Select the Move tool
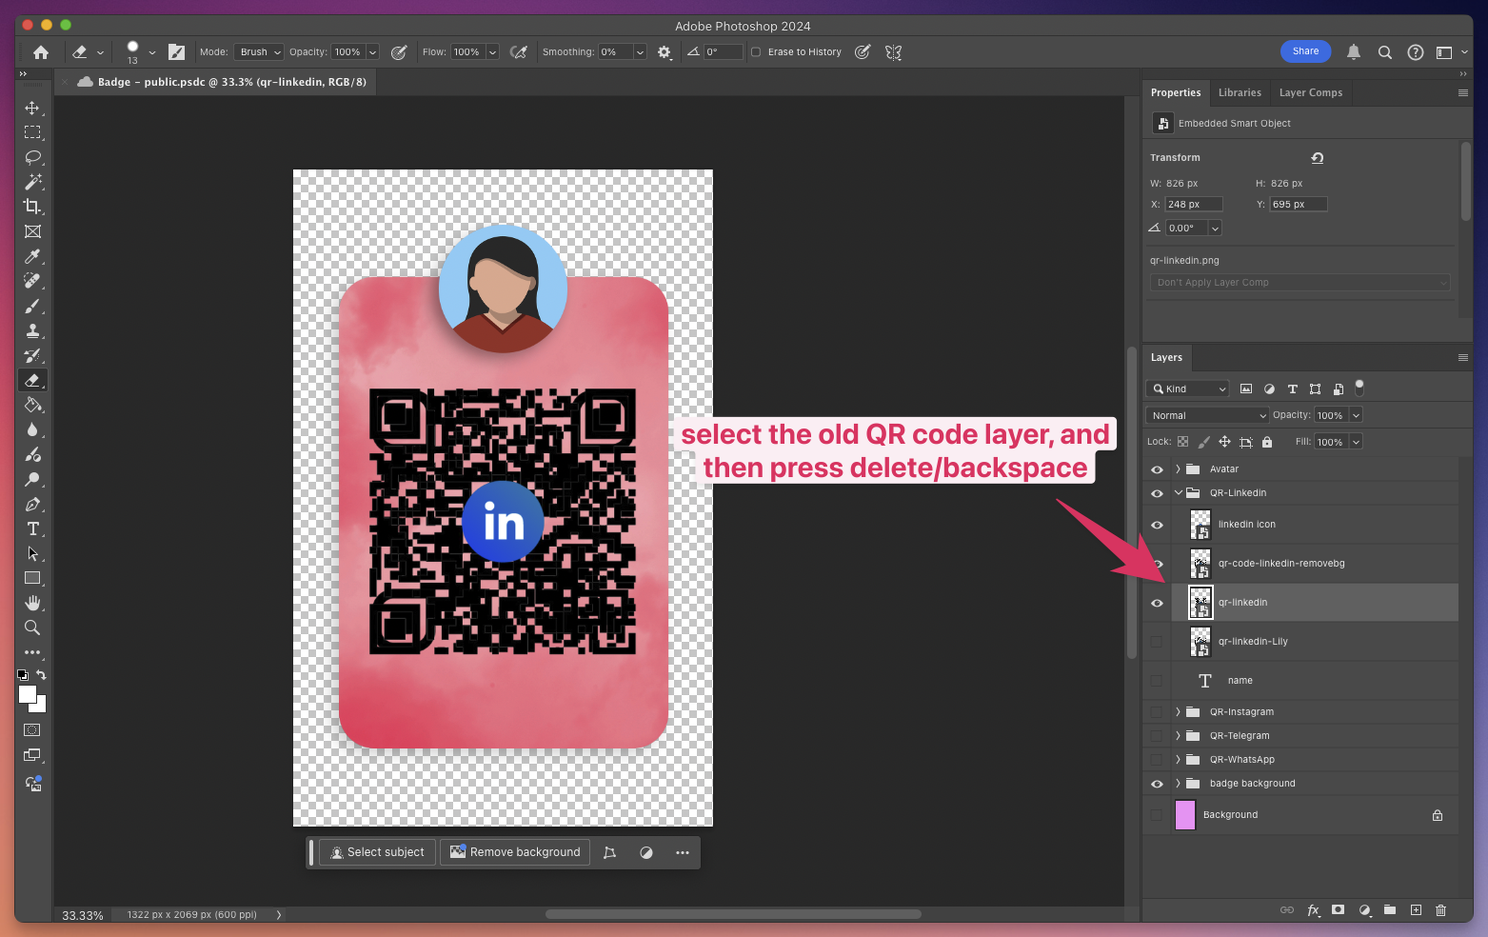The height and width of the screenshot is (937, 1488). 33,108
